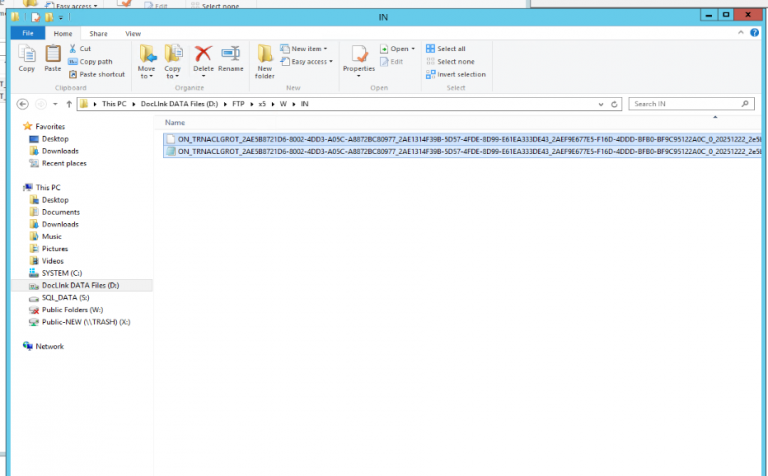Click Select none
Viewport: 768px width, 476px height.
click(450, 62)
